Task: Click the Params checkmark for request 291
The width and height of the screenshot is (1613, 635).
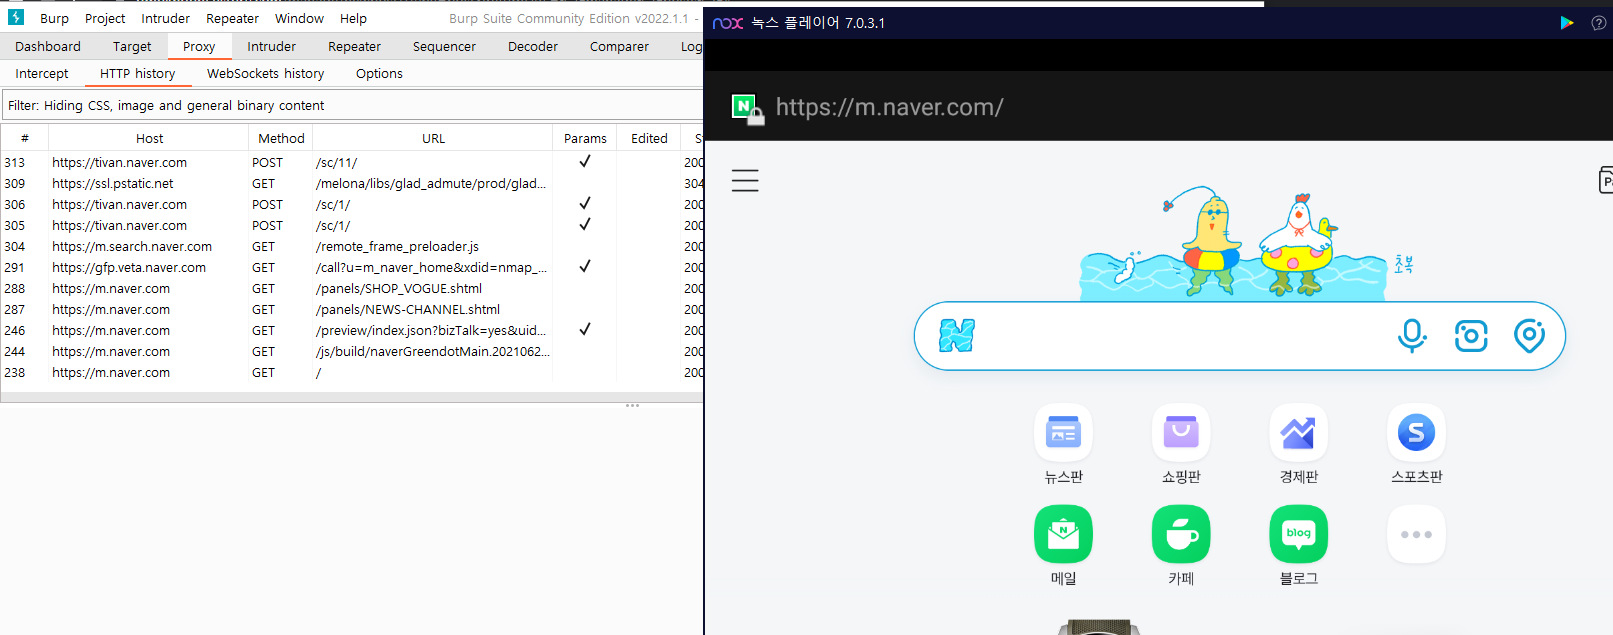Action: click(x=585, y=266)
